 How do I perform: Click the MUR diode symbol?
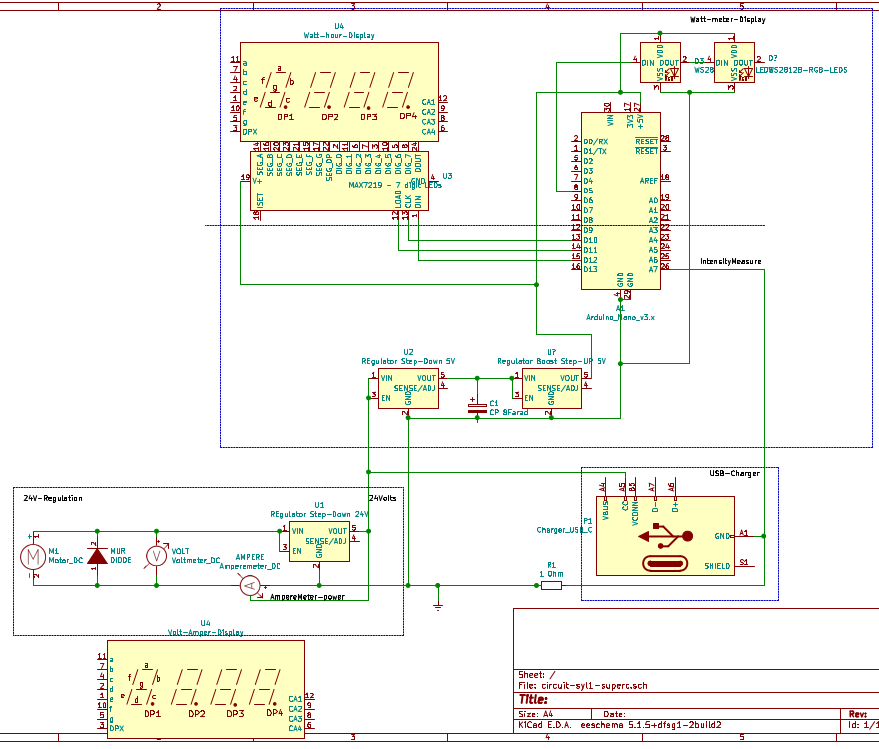click(x=98, y=556)
